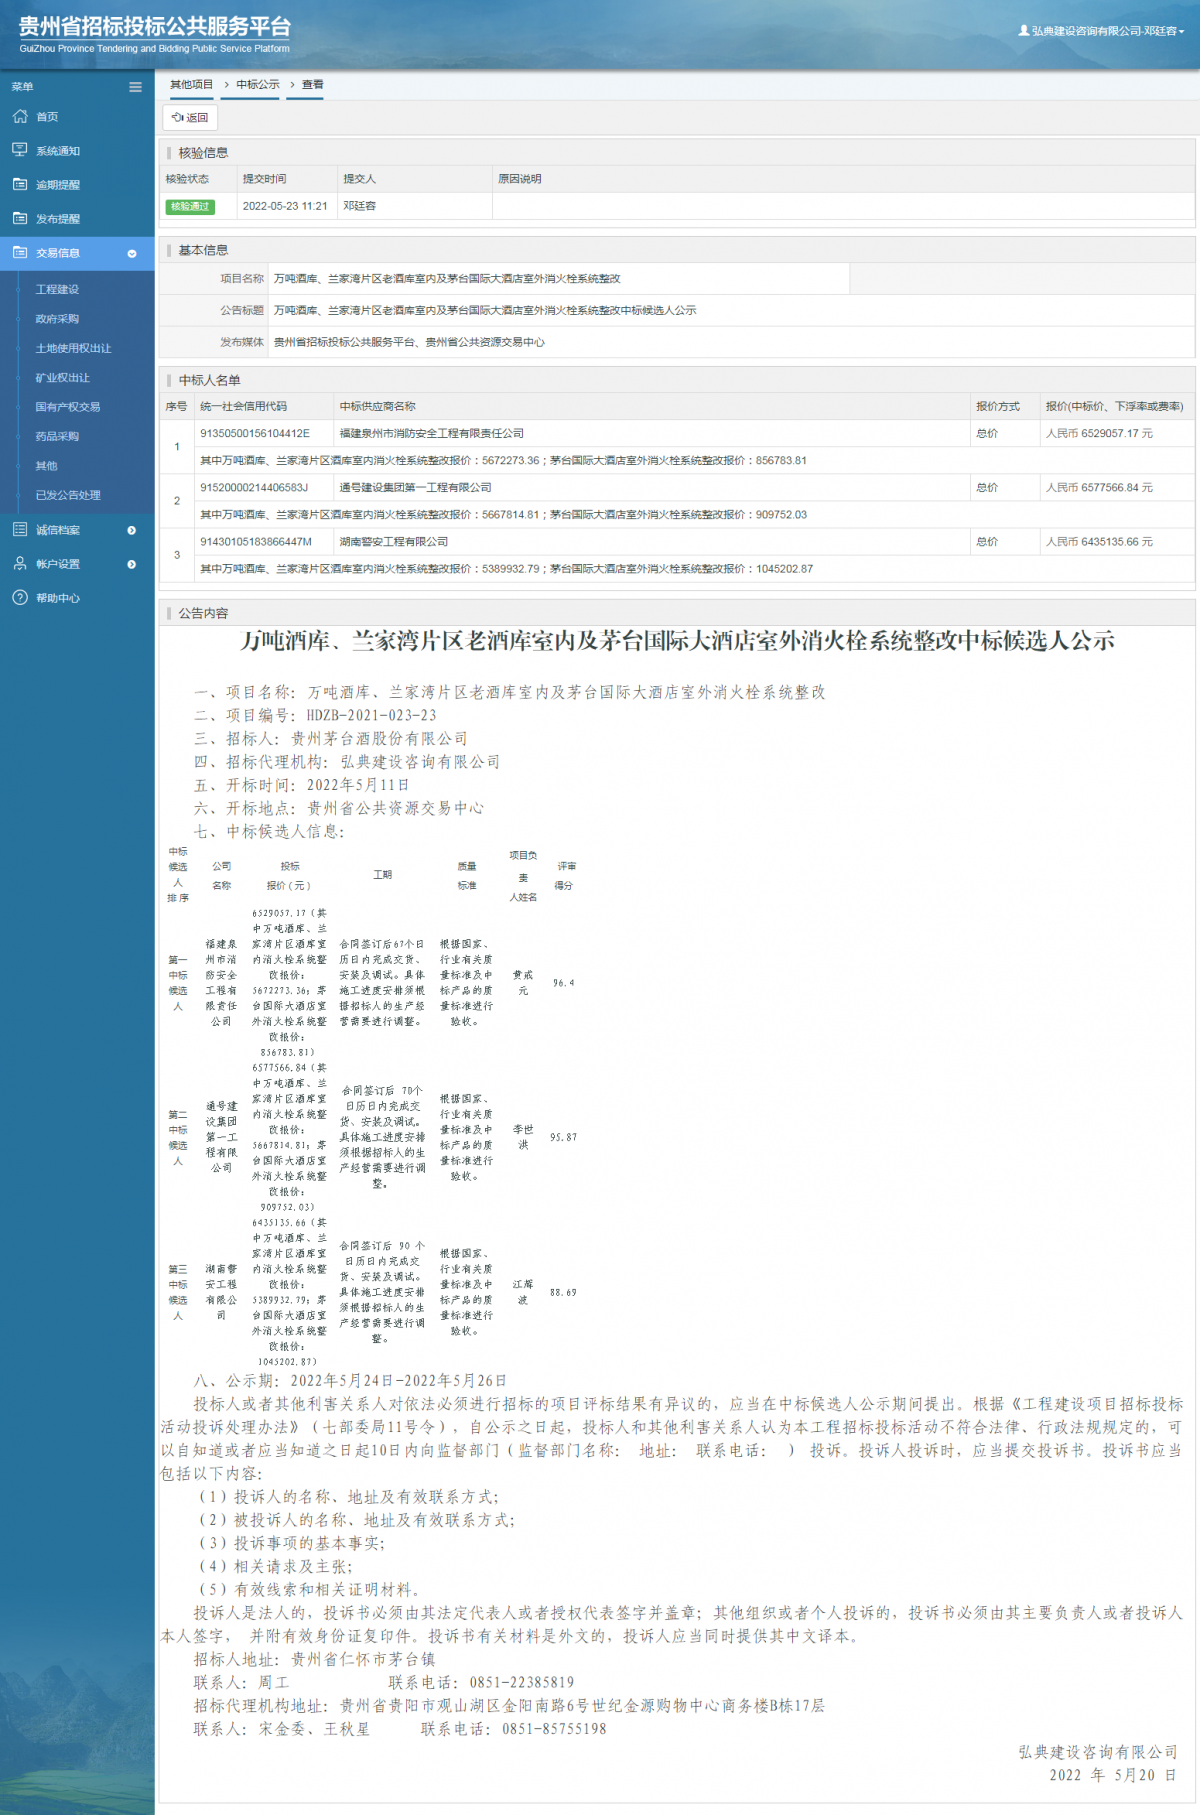
Task: Expand the 帐户设置 arrow
Action: click(132, 564)
